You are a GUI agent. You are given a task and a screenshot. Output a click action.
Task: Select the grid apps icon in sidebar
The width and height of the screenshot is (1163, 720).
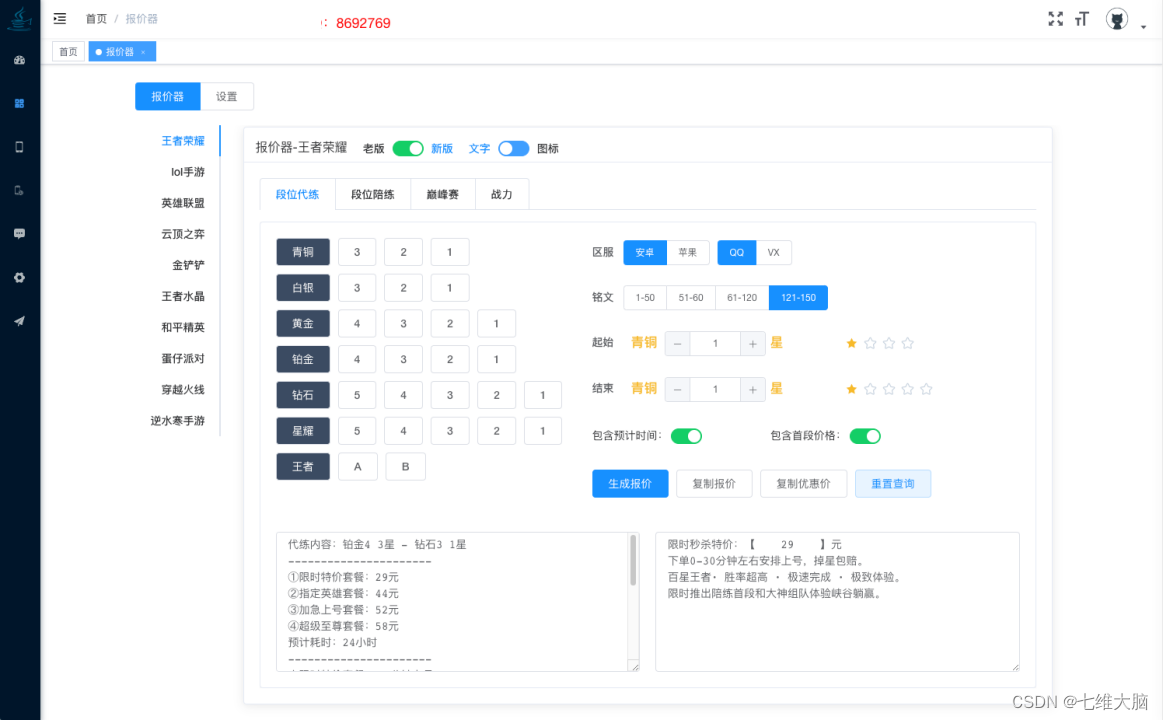click(x=19, y=103)
